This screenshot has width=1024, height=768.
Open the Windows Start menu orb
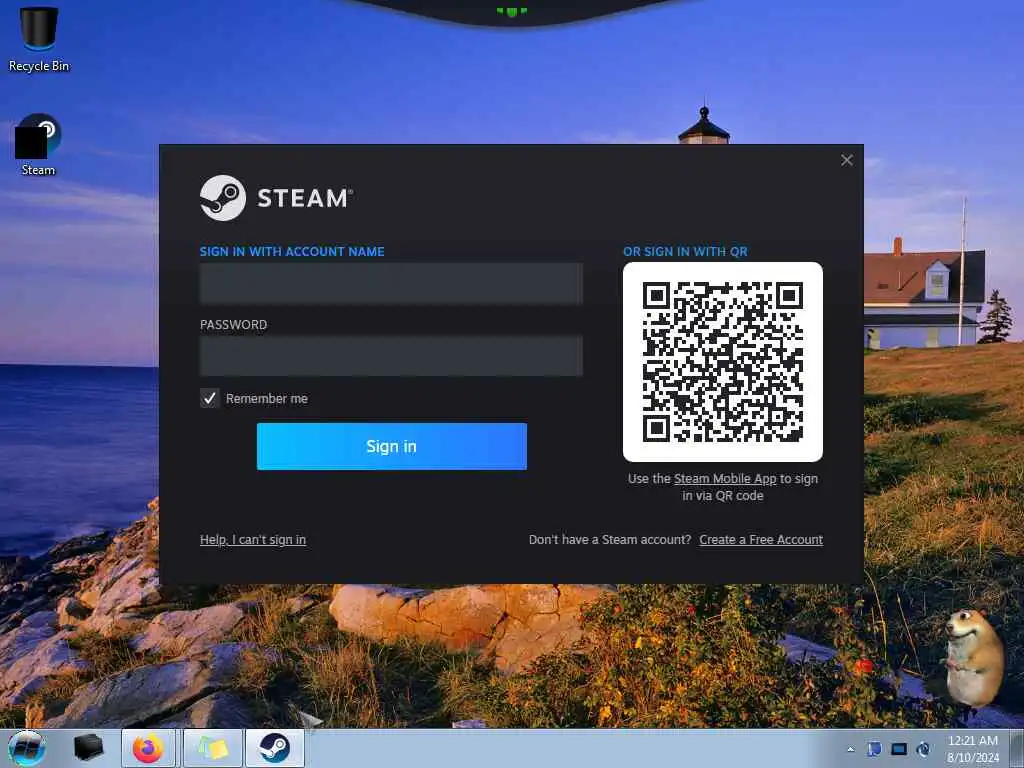(27, 748)
